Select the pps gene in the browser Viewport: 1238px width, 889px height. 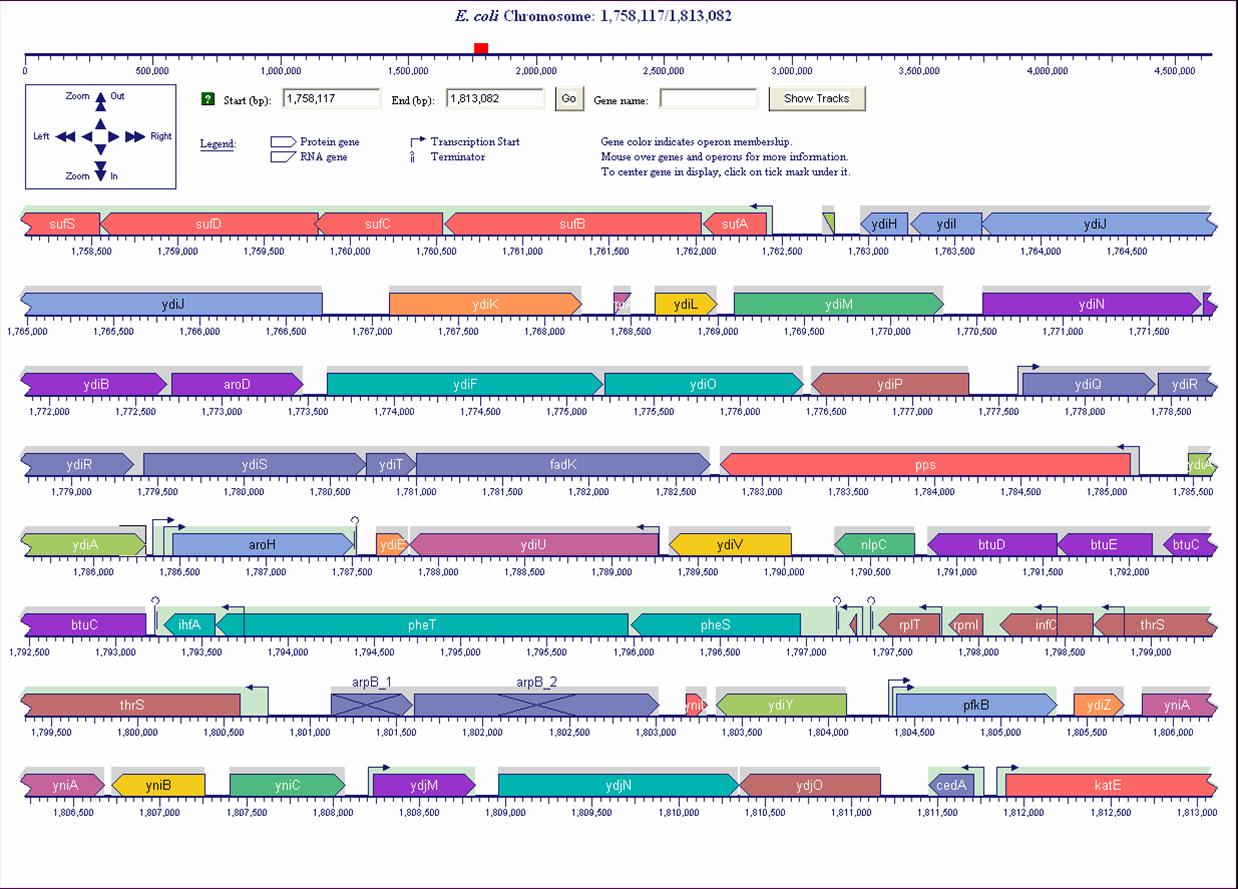(x=925, y=465)
